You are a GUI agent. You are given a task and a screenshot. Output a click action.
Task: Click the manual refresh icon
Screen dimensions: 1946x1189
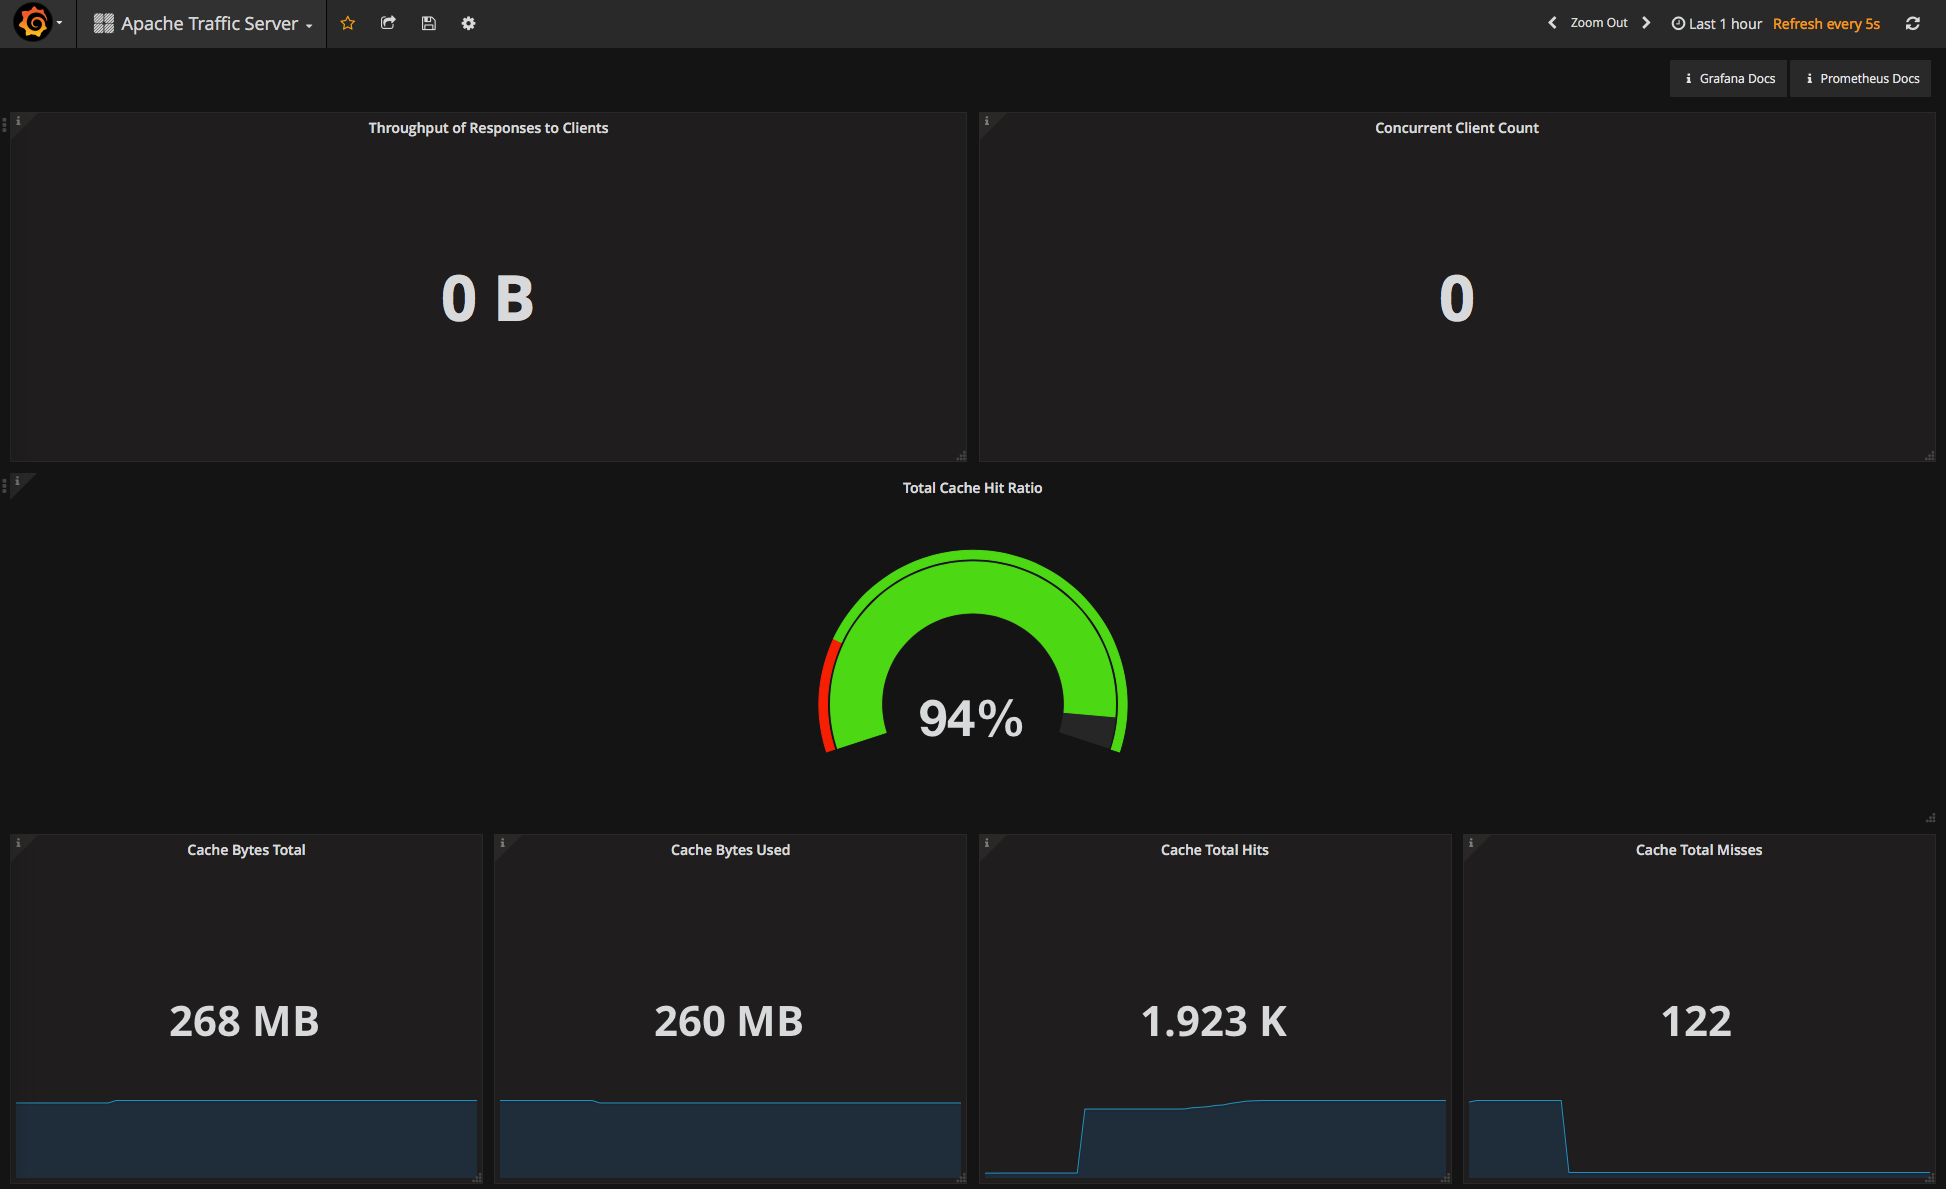[1912, 23]
